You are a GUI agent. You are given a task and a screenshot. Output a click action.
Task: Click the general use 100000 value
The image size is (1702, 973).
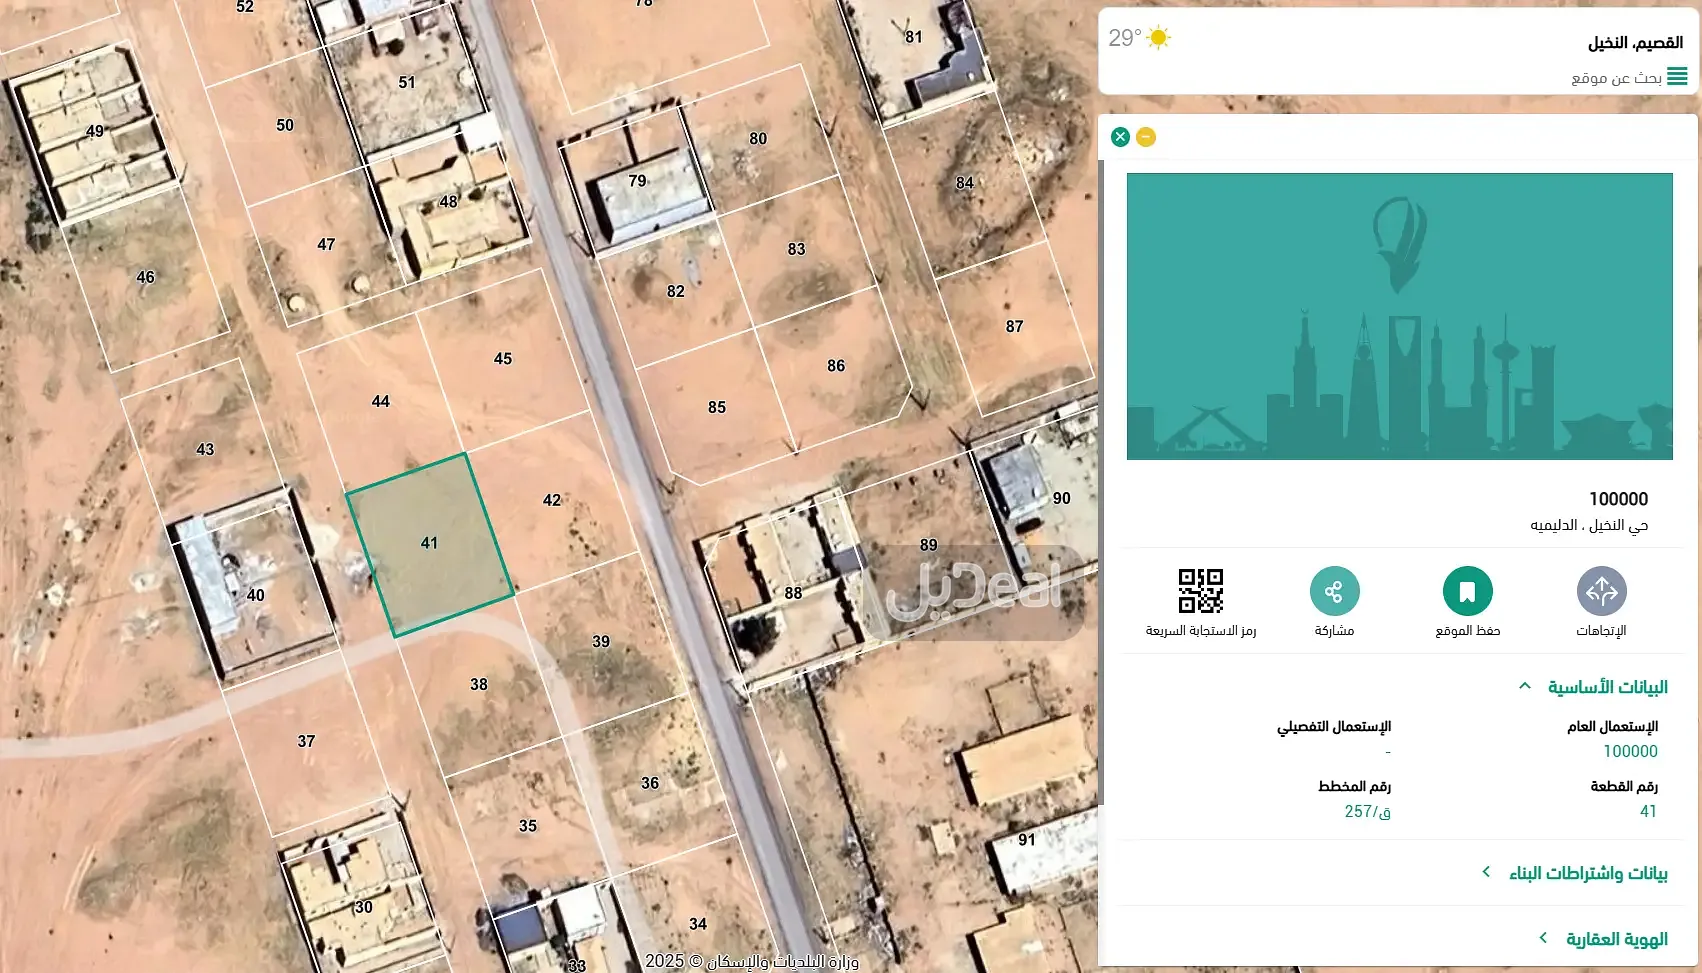coord(1630,752)
